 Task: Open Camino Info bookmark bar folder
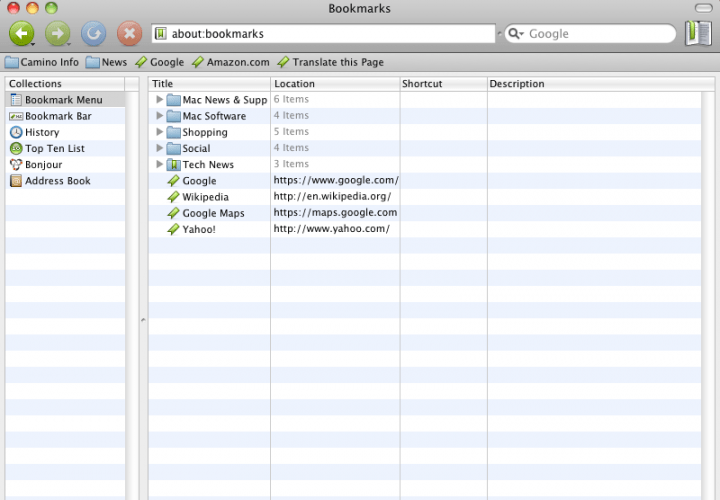click(42, 62)
